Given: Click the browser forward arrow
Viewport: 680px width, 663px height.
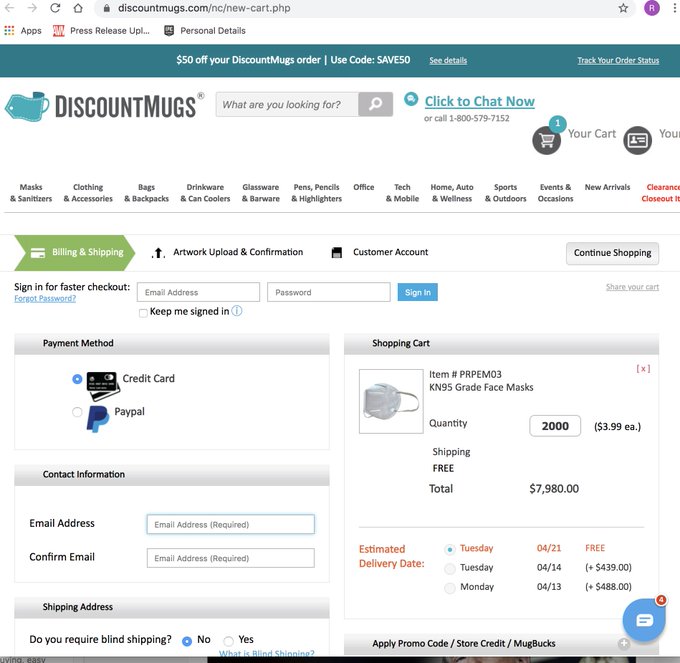Looking at the screenshot, I should click(x=32, y=8).
